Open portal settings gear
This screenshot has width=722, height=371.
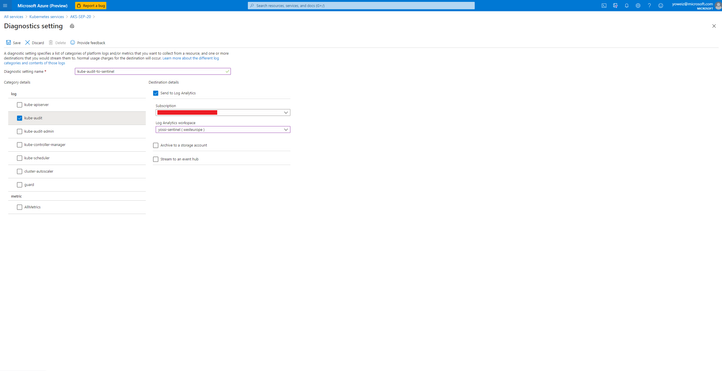(x=638, y=6)
